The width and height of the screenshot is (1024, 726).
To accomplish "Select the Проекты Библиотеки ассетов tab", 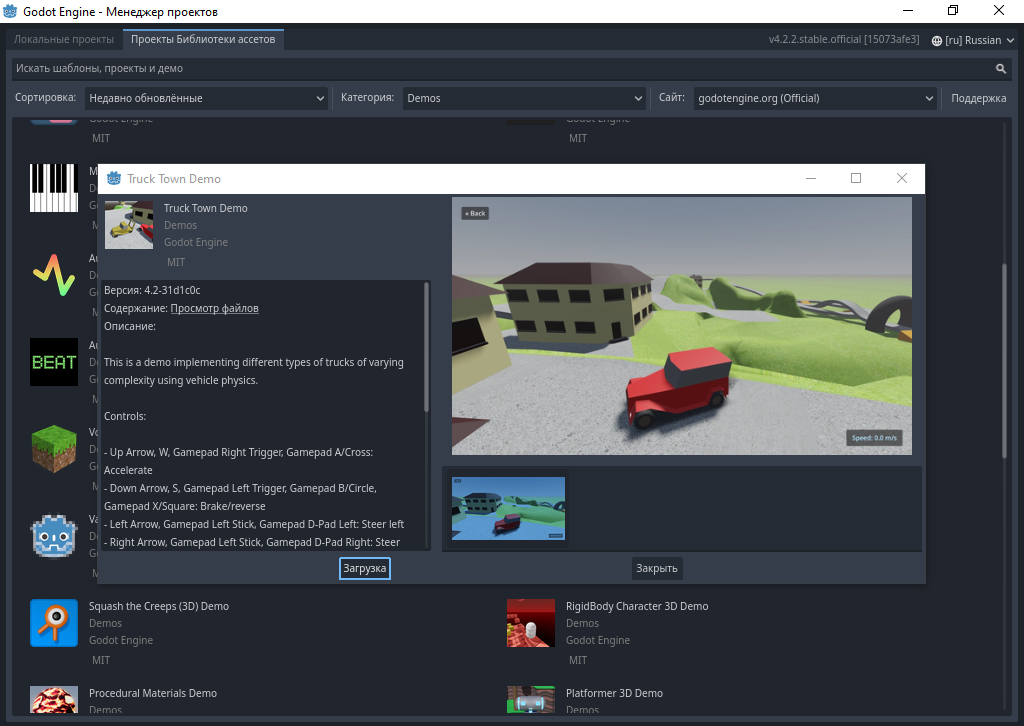I will tap(203, 40).
